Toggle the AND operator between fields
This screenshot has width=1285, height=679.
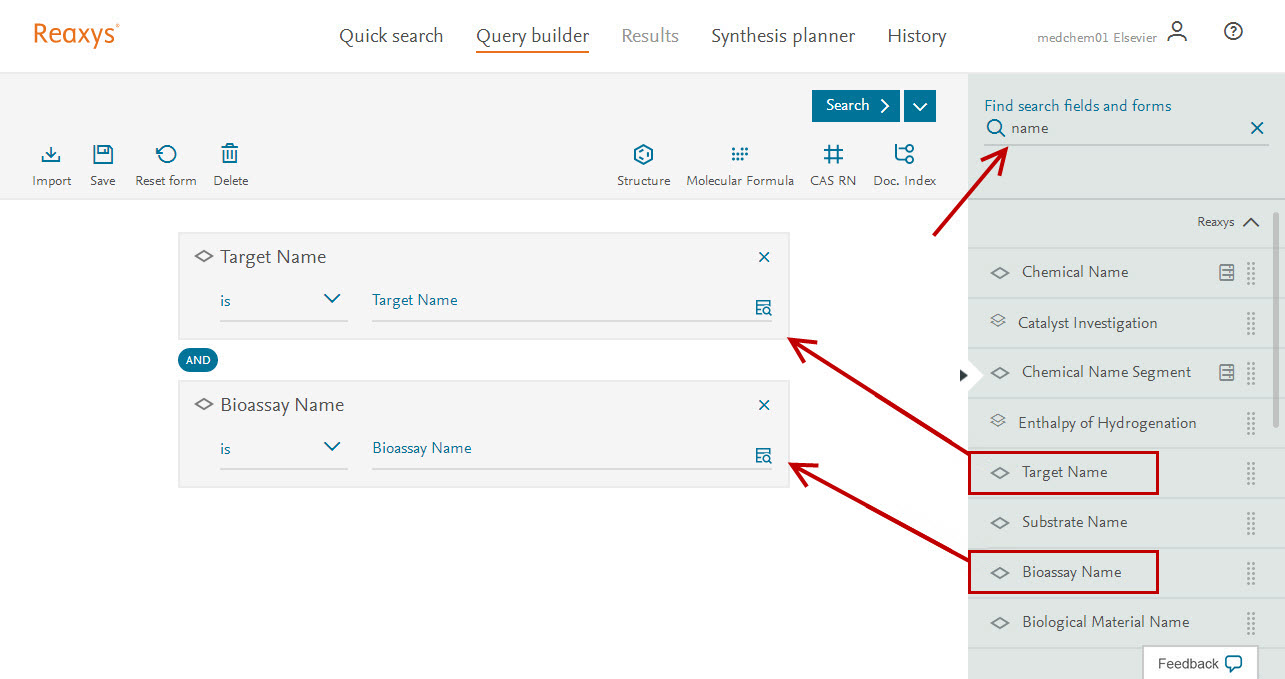198,360
